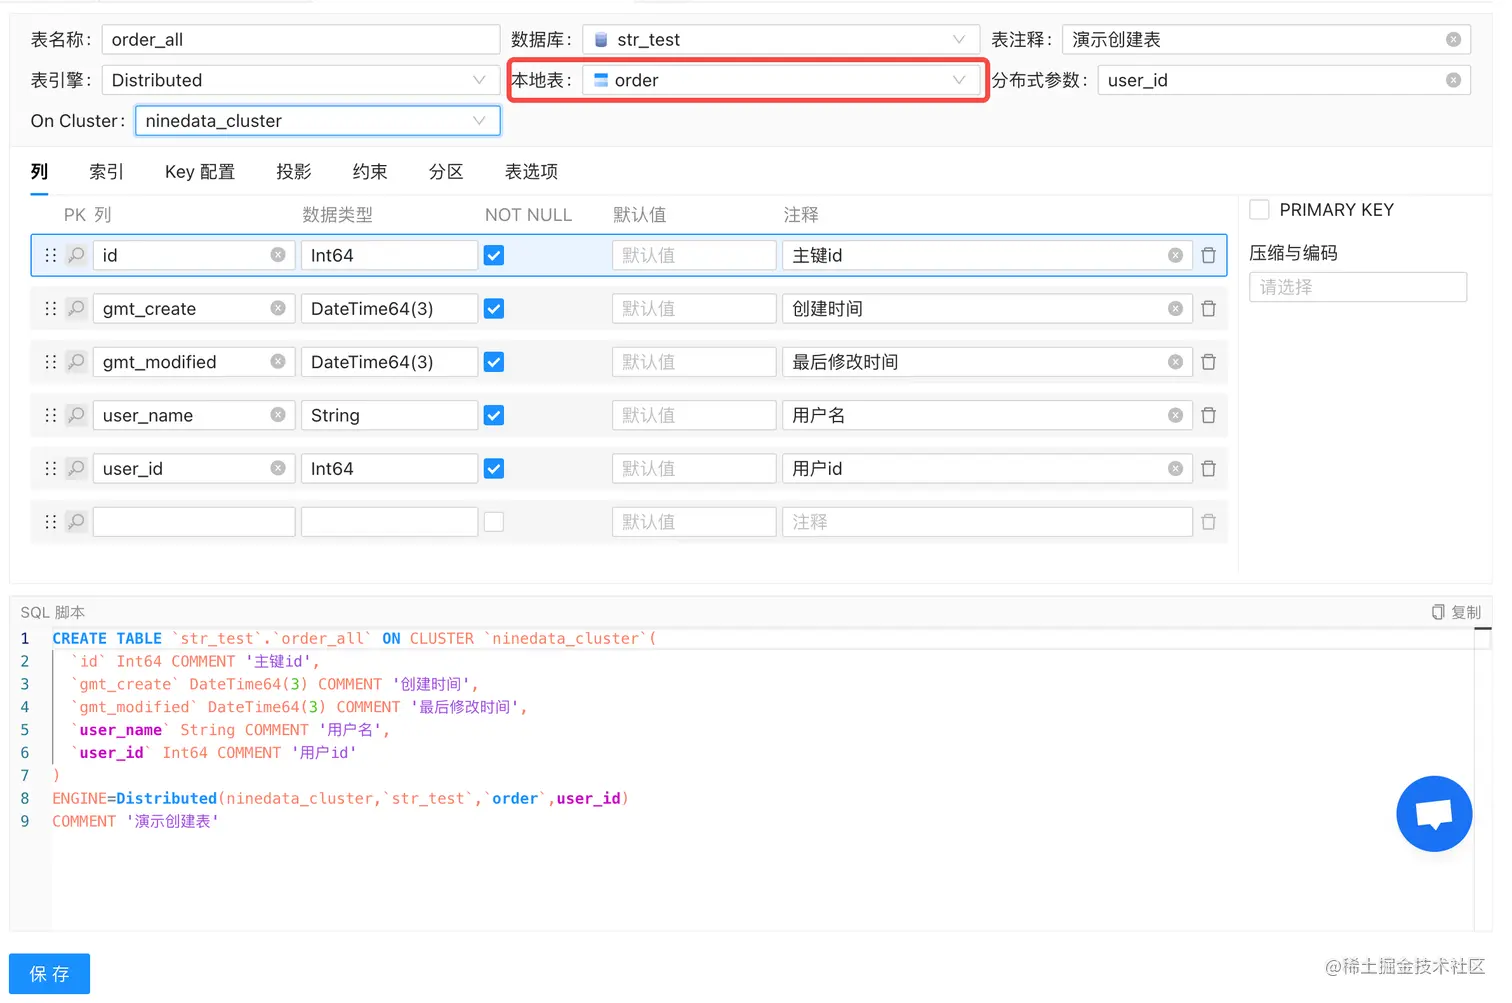This screenshot has height=1003, width=1512.
Task: Switch to the 分区 tab
Action: pyautogui.click(x=446, y=172)
